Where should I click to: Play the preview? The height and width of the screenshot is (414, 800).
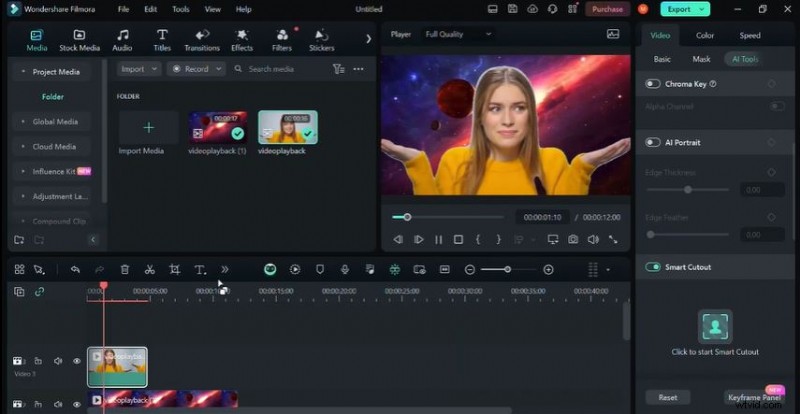click(x=418, y=239)
